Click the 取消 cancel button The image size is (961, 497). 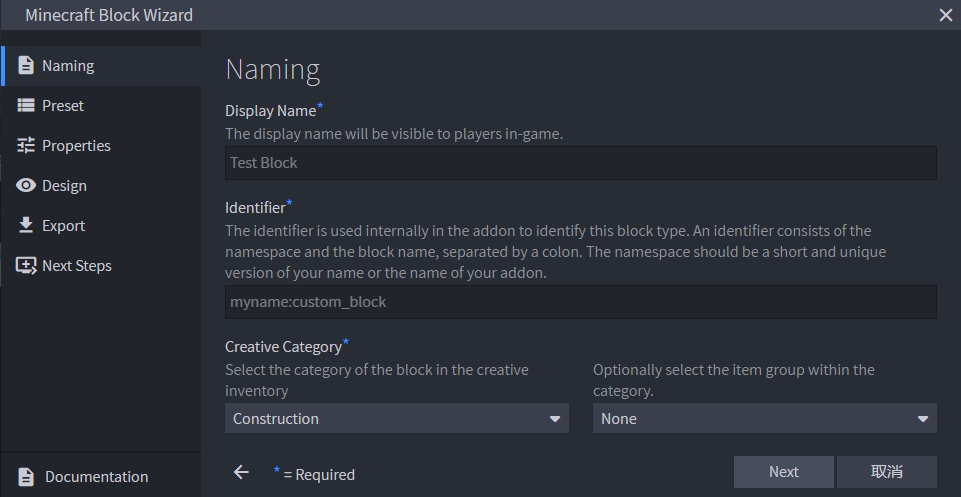pos(887,472)
